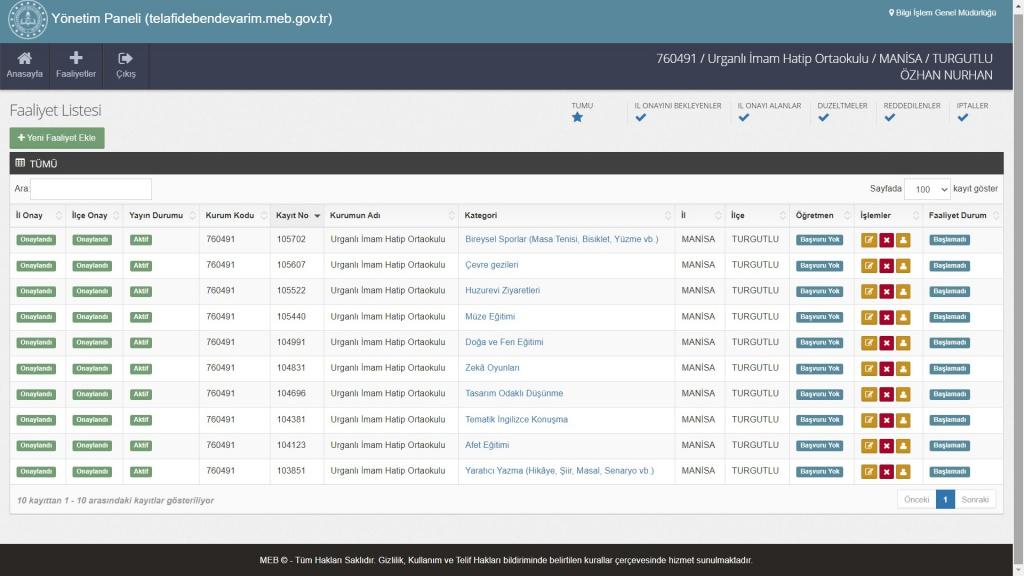Image resolution: width=1024 pixels, height=576 pixels.
Task: Select the İPTALLER filter tab
Action: pos(963,118)
